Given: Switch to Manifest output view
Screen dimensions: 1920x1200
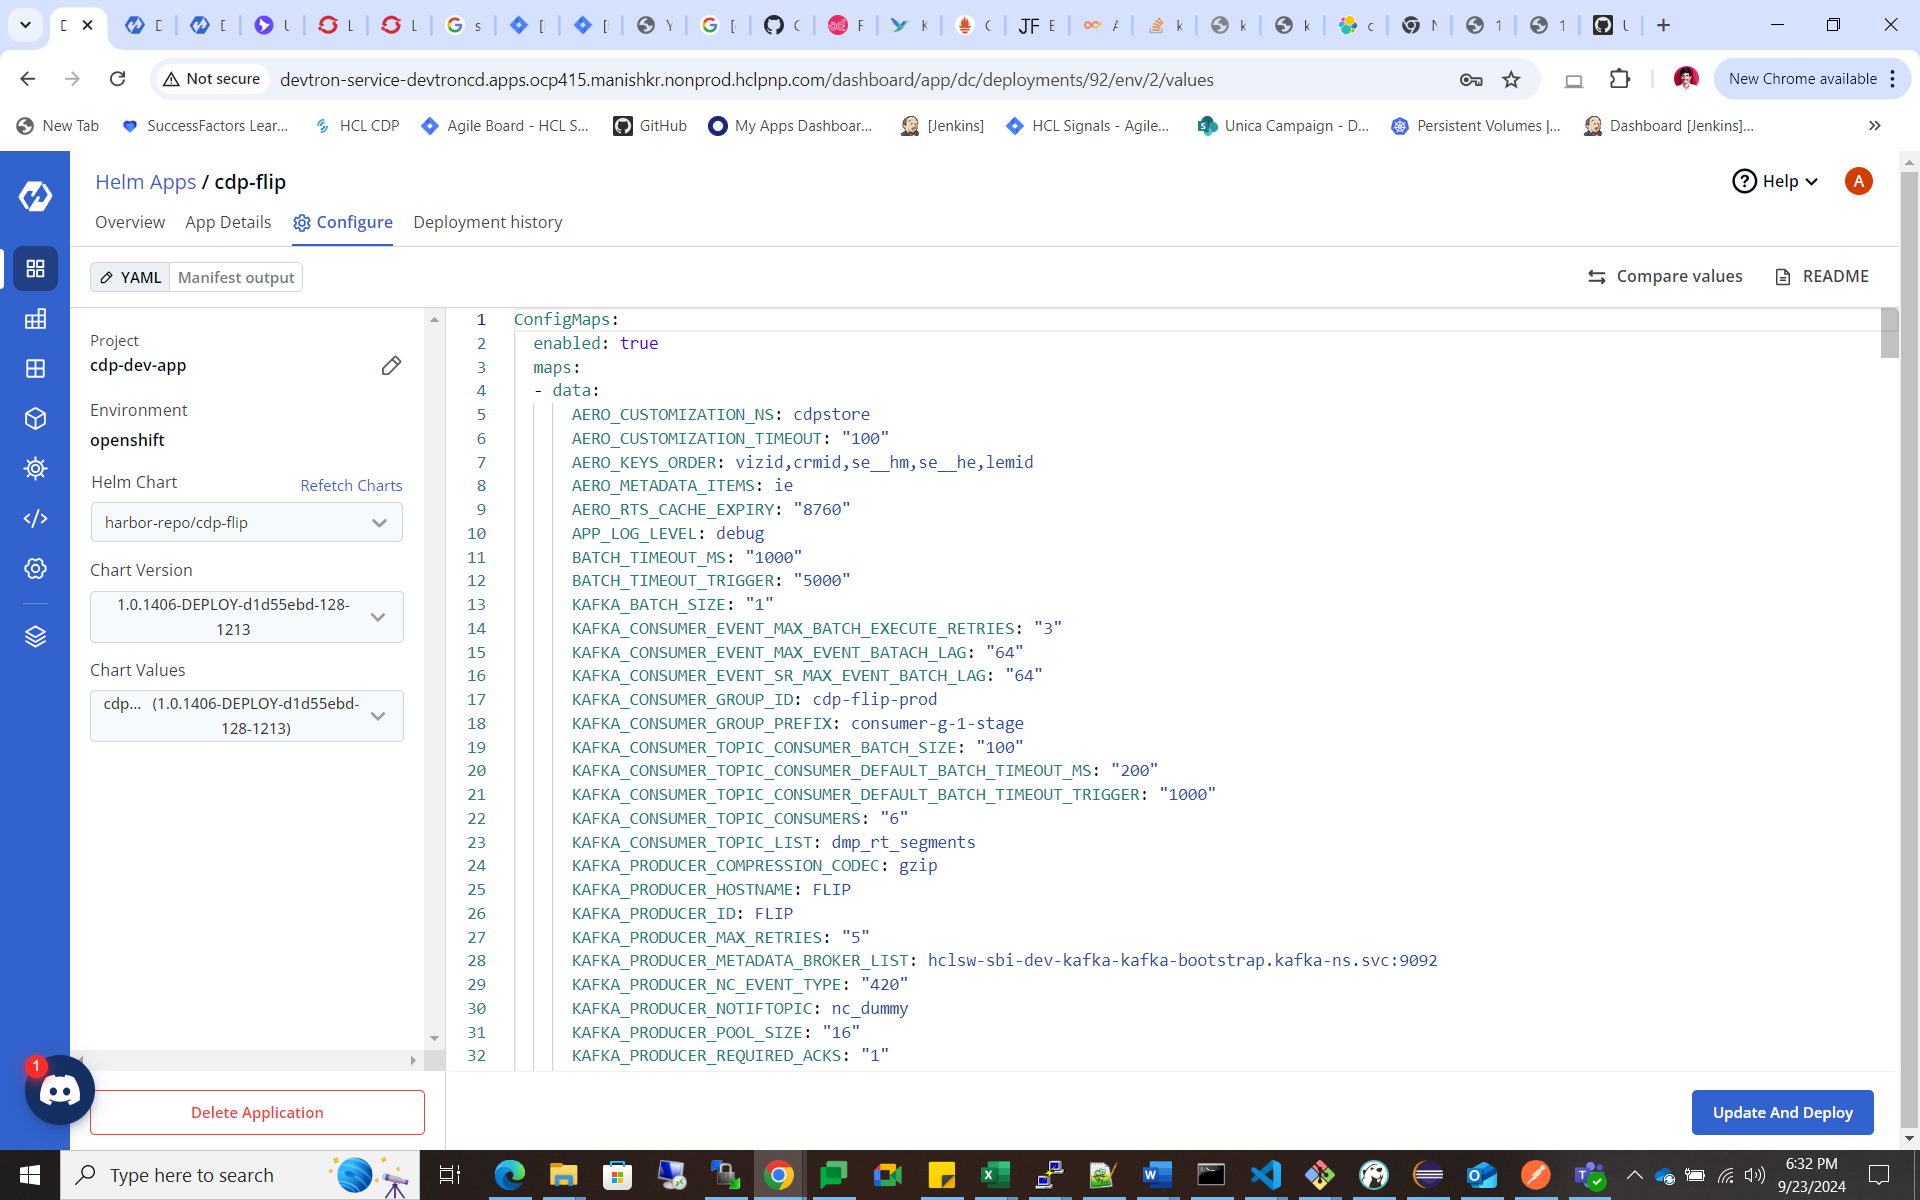Looking at the screenshot, I should (236, 277).
